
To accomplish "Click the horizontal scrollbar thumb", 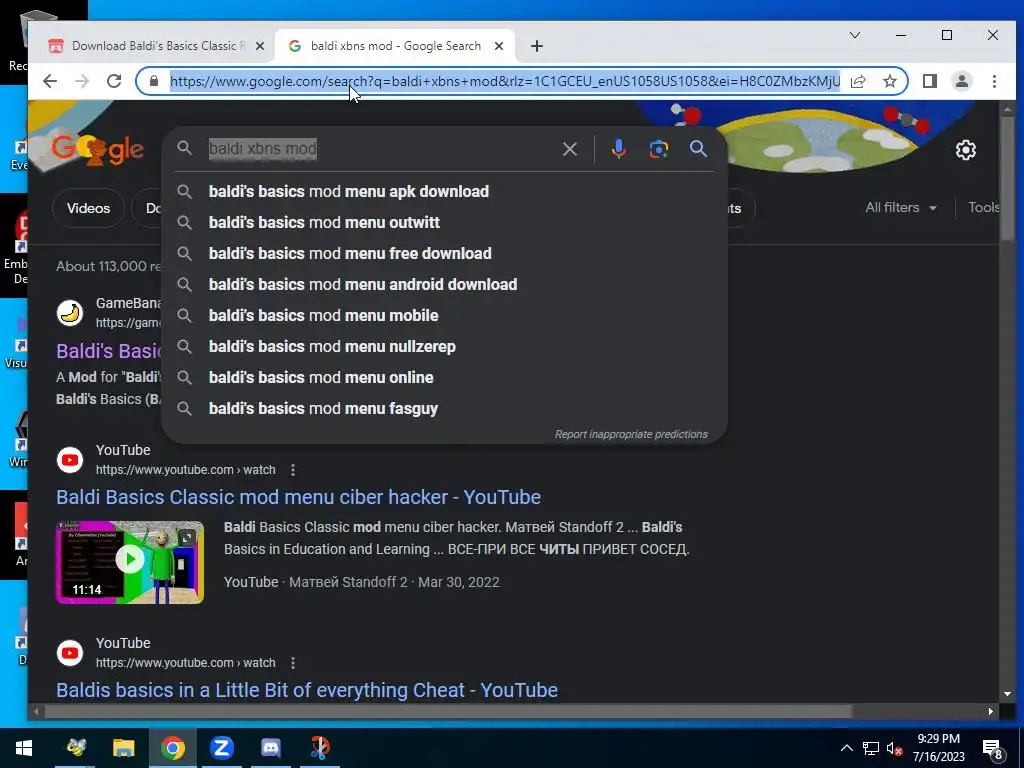I will [x=448, y=711].
